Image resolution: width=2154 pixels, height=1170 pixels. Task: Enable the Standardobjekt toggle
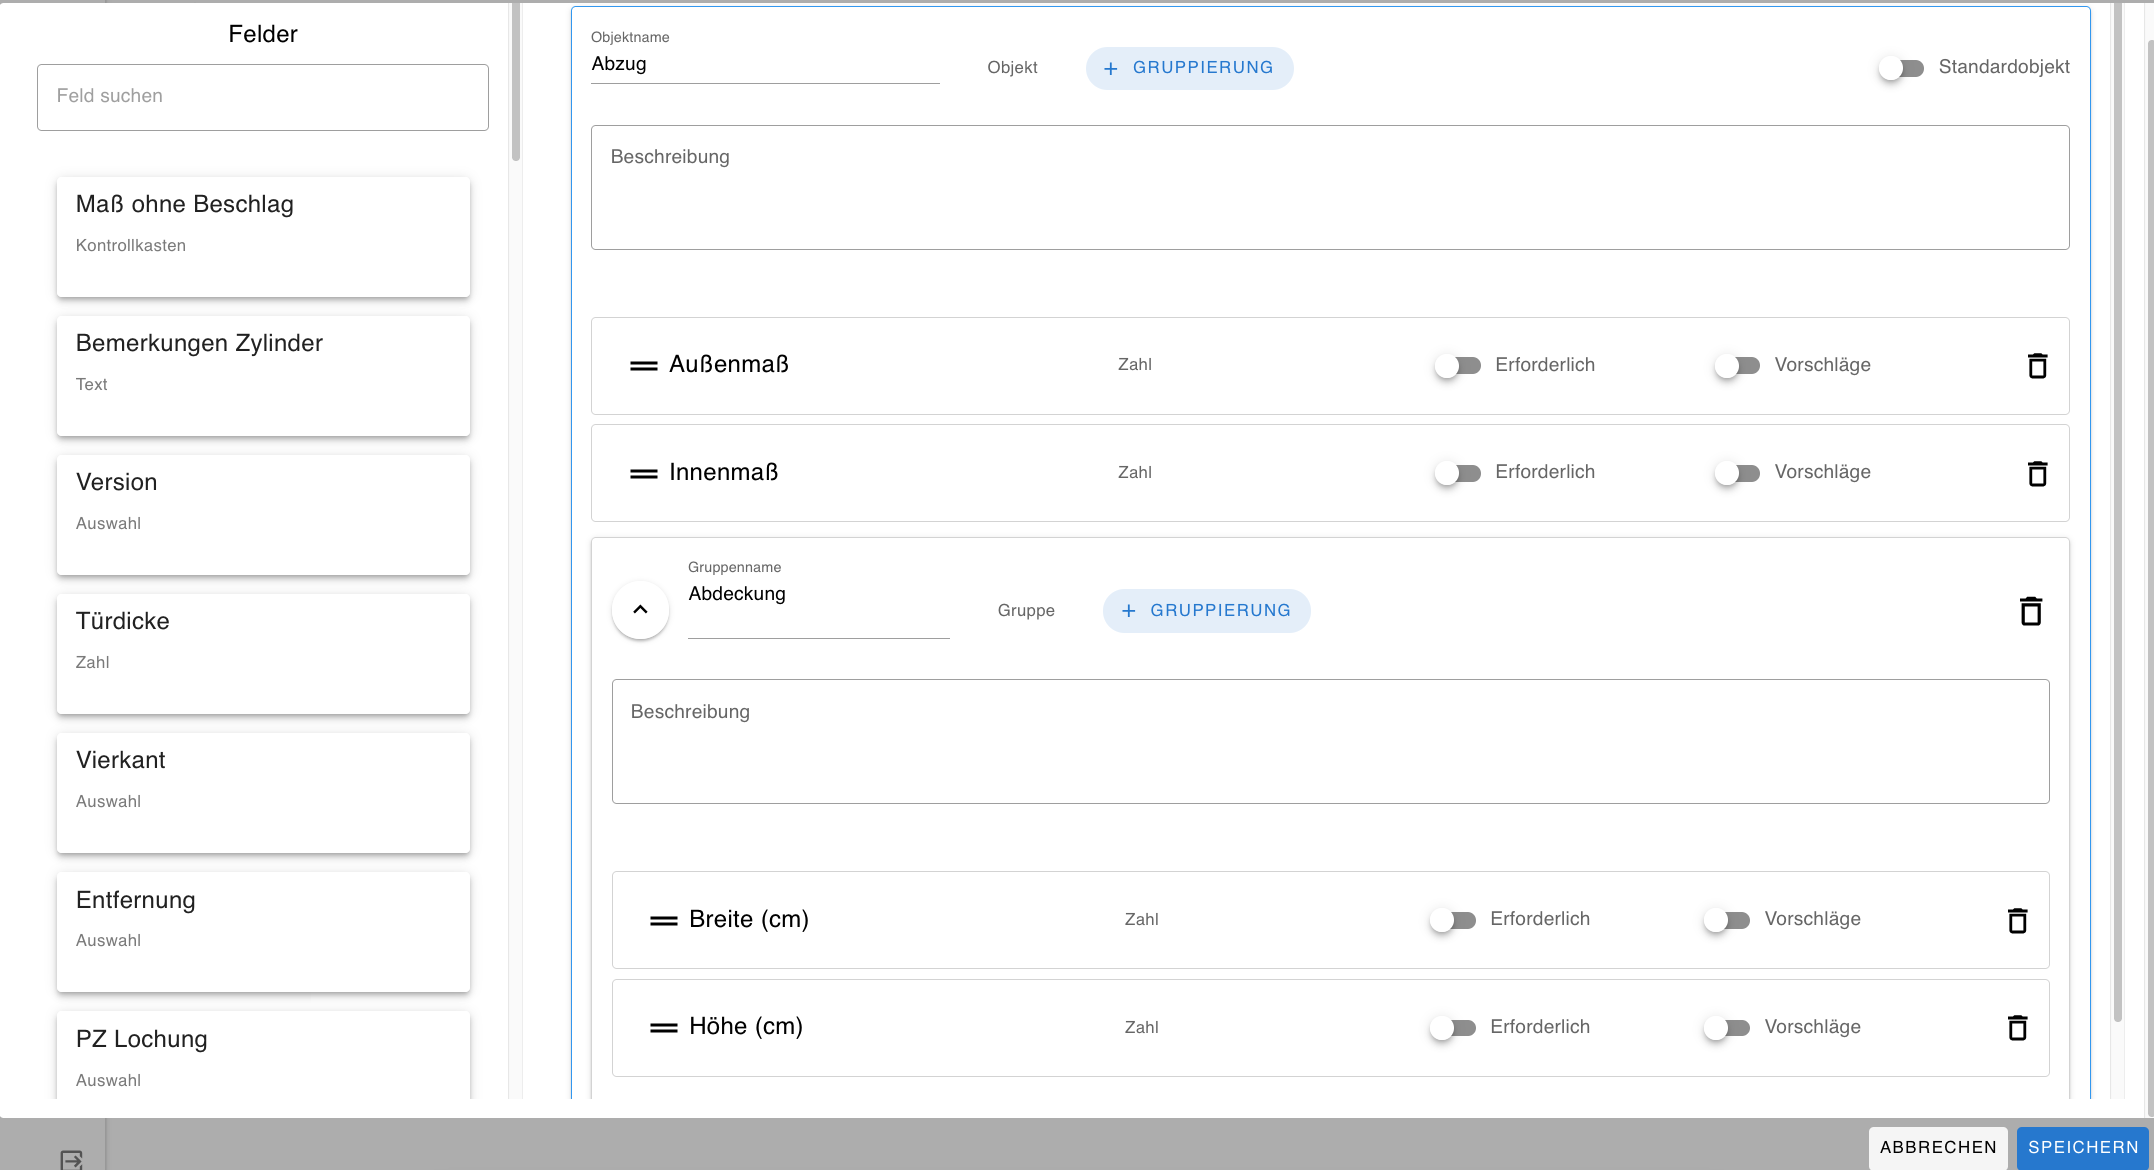point(1900,68)
